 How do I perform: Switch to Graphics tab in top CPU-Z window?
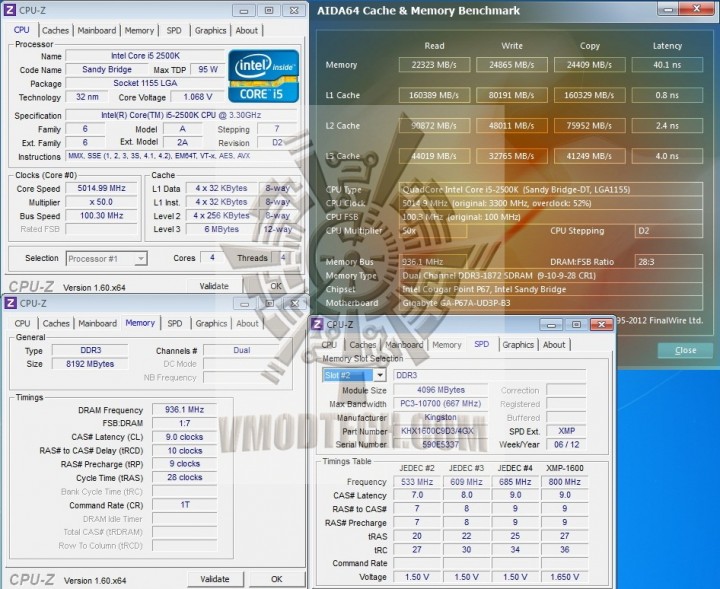pyautogui.click(x=210, y=31)
